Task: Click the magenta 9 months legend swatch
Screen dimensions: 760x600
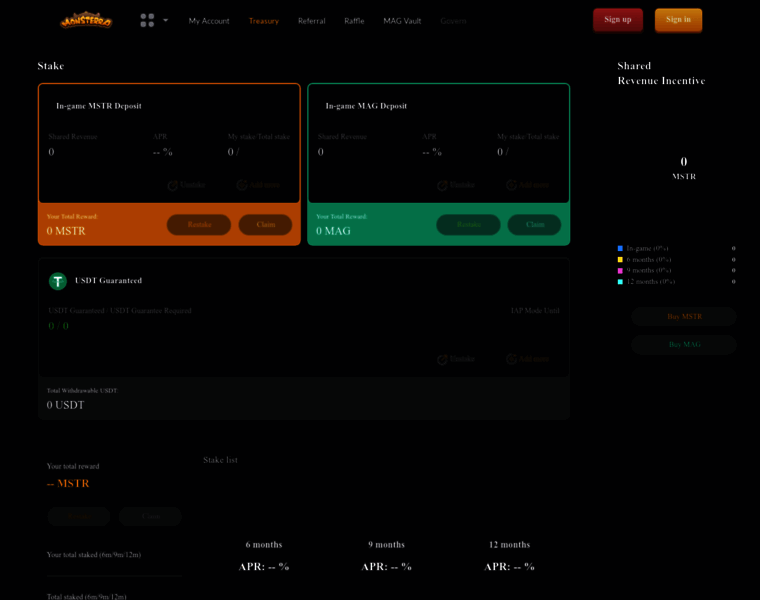Action: [x=620, y=270]
